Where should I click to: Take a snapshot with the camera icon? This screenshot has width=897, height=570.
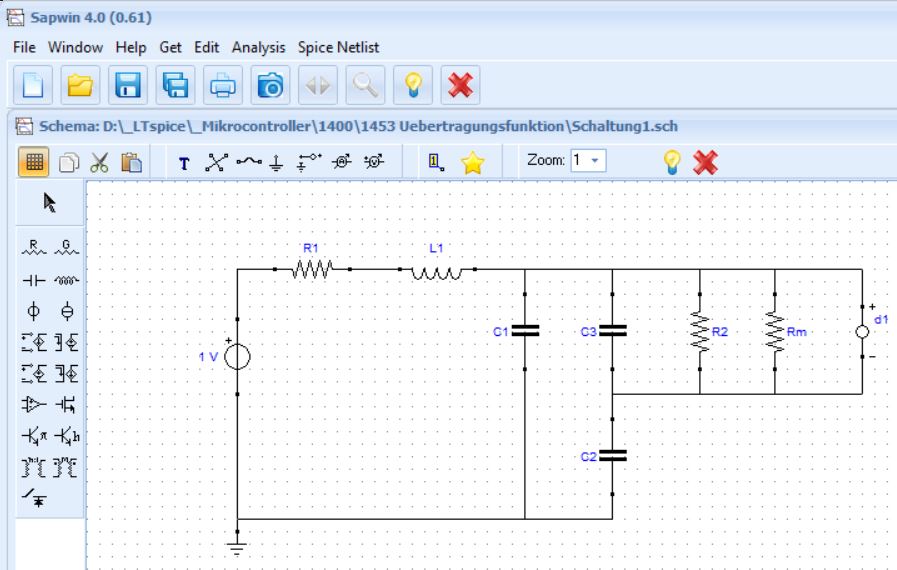click(x=270, y=85)
